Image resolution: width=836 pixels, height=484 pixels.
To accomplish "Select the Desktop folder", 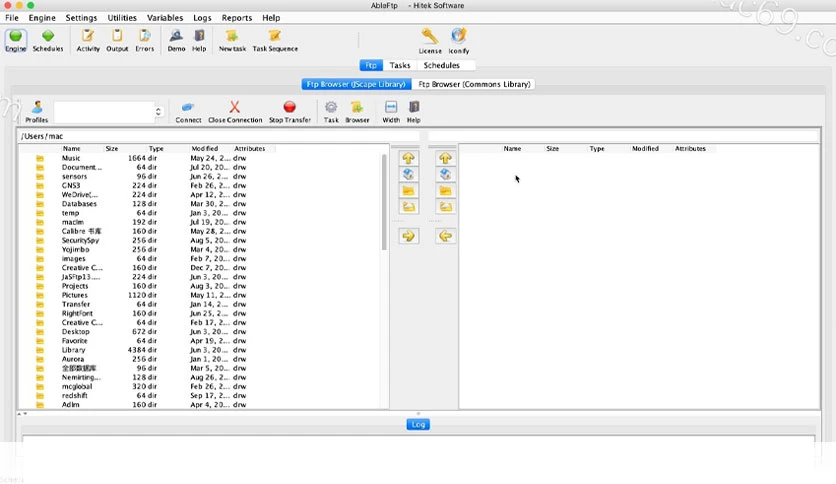I will 76,332.
